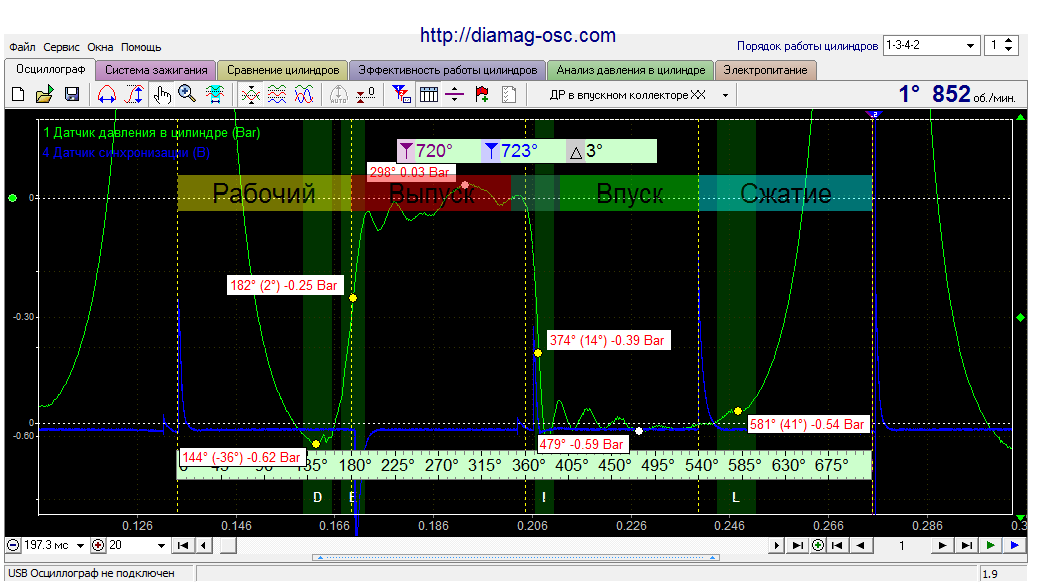Screen dimensions: 1040x586
Task: Click the stacked red green blue waves icon
Action: (x=277, y=94)
